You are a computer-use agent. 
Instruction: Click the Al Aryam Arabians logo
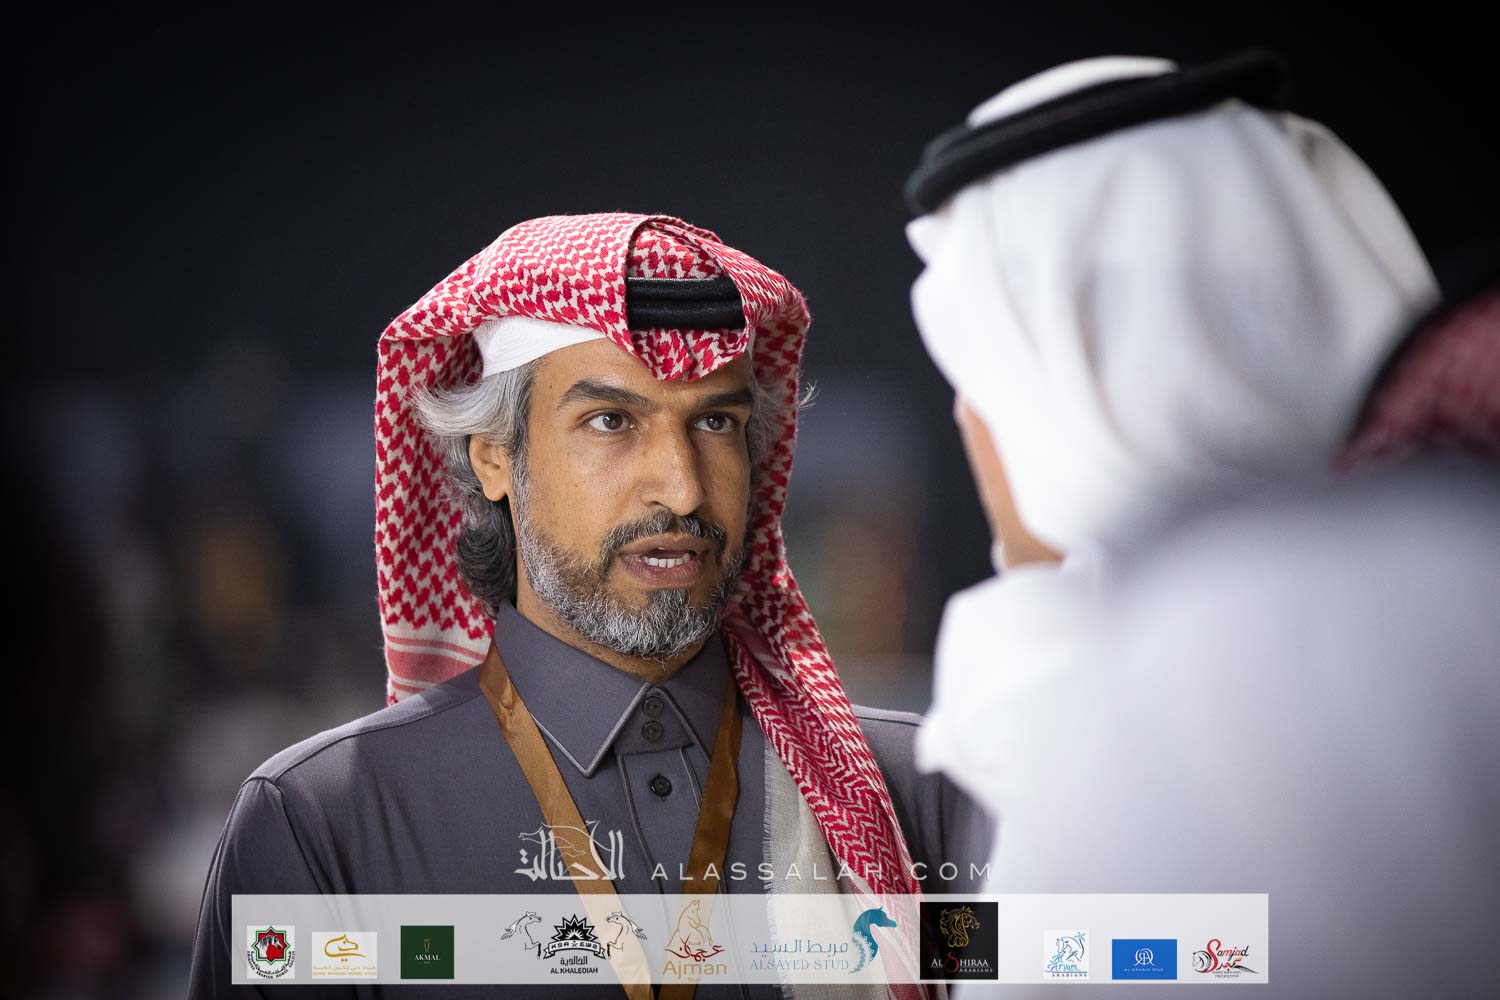[x=1066, y=954]
